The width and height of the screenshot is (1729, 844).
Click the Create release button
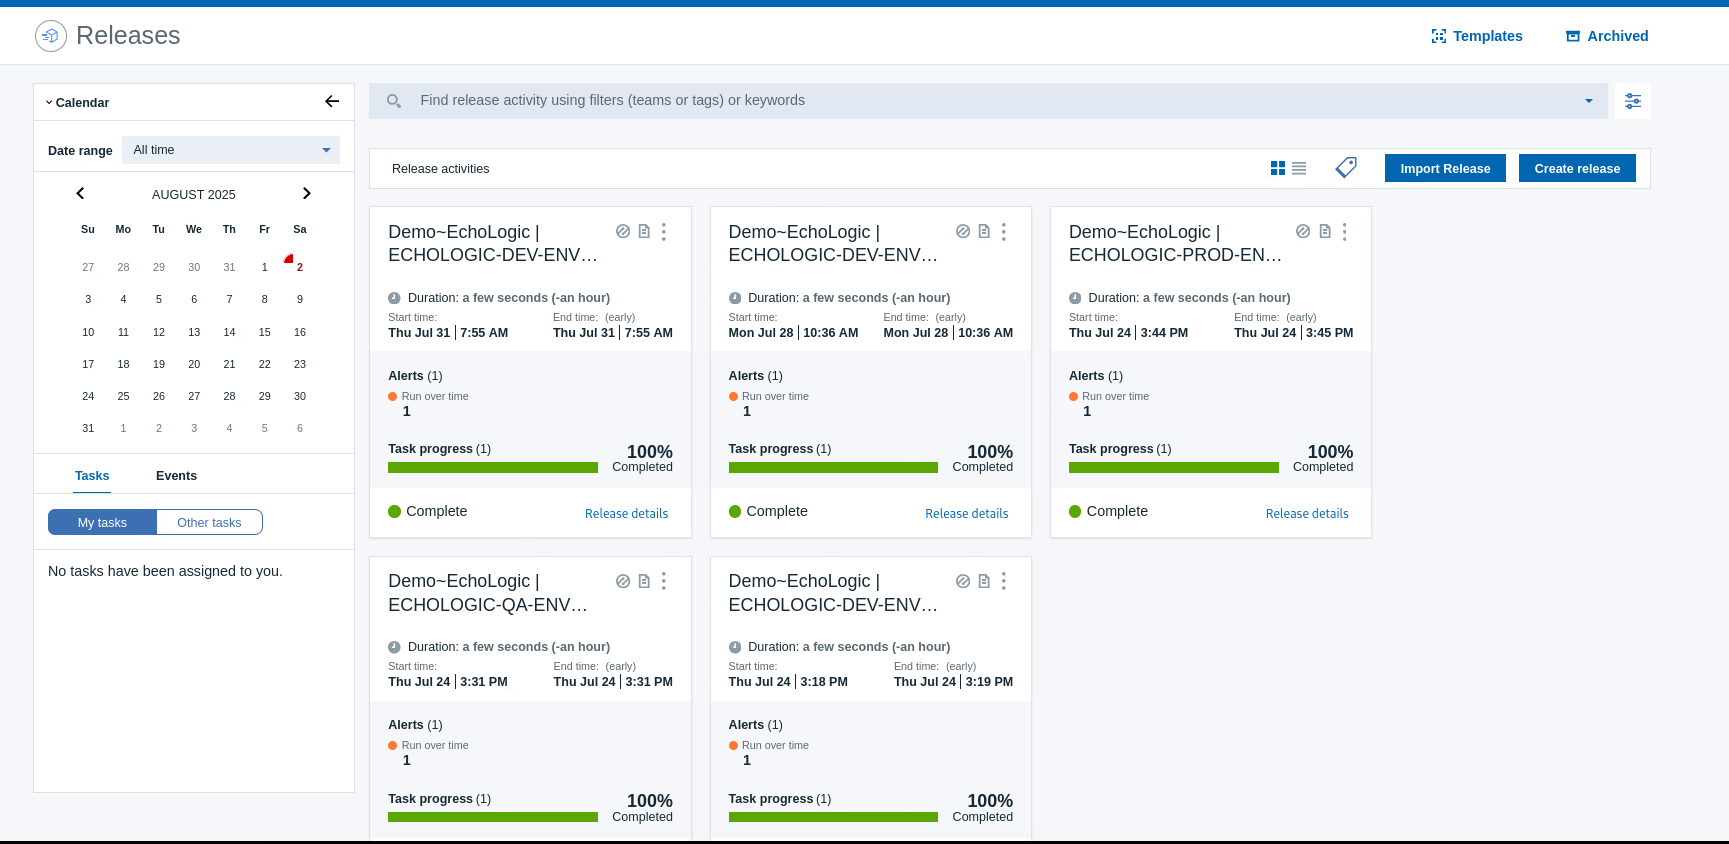(x=1577, y=168)
